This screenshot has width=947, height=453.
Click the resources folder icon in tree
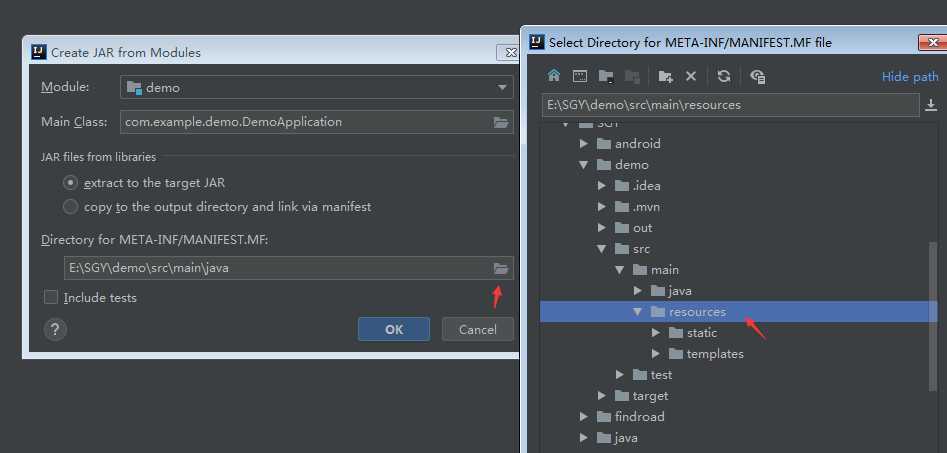coord(657,312)
